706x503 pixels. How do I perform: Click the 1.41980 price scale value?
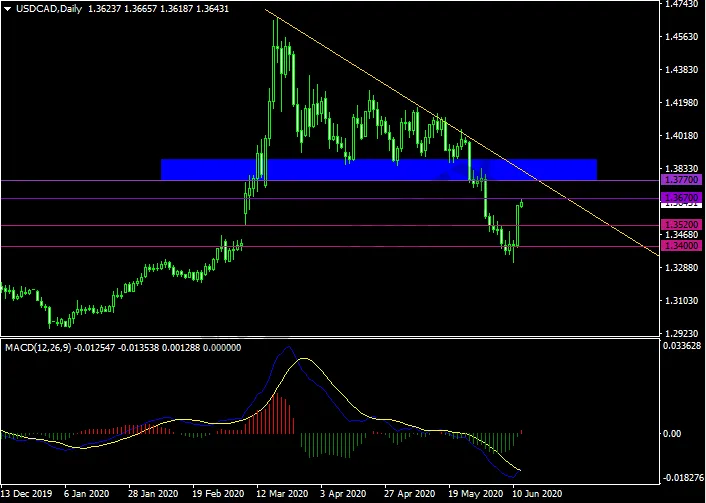(682, 103)
